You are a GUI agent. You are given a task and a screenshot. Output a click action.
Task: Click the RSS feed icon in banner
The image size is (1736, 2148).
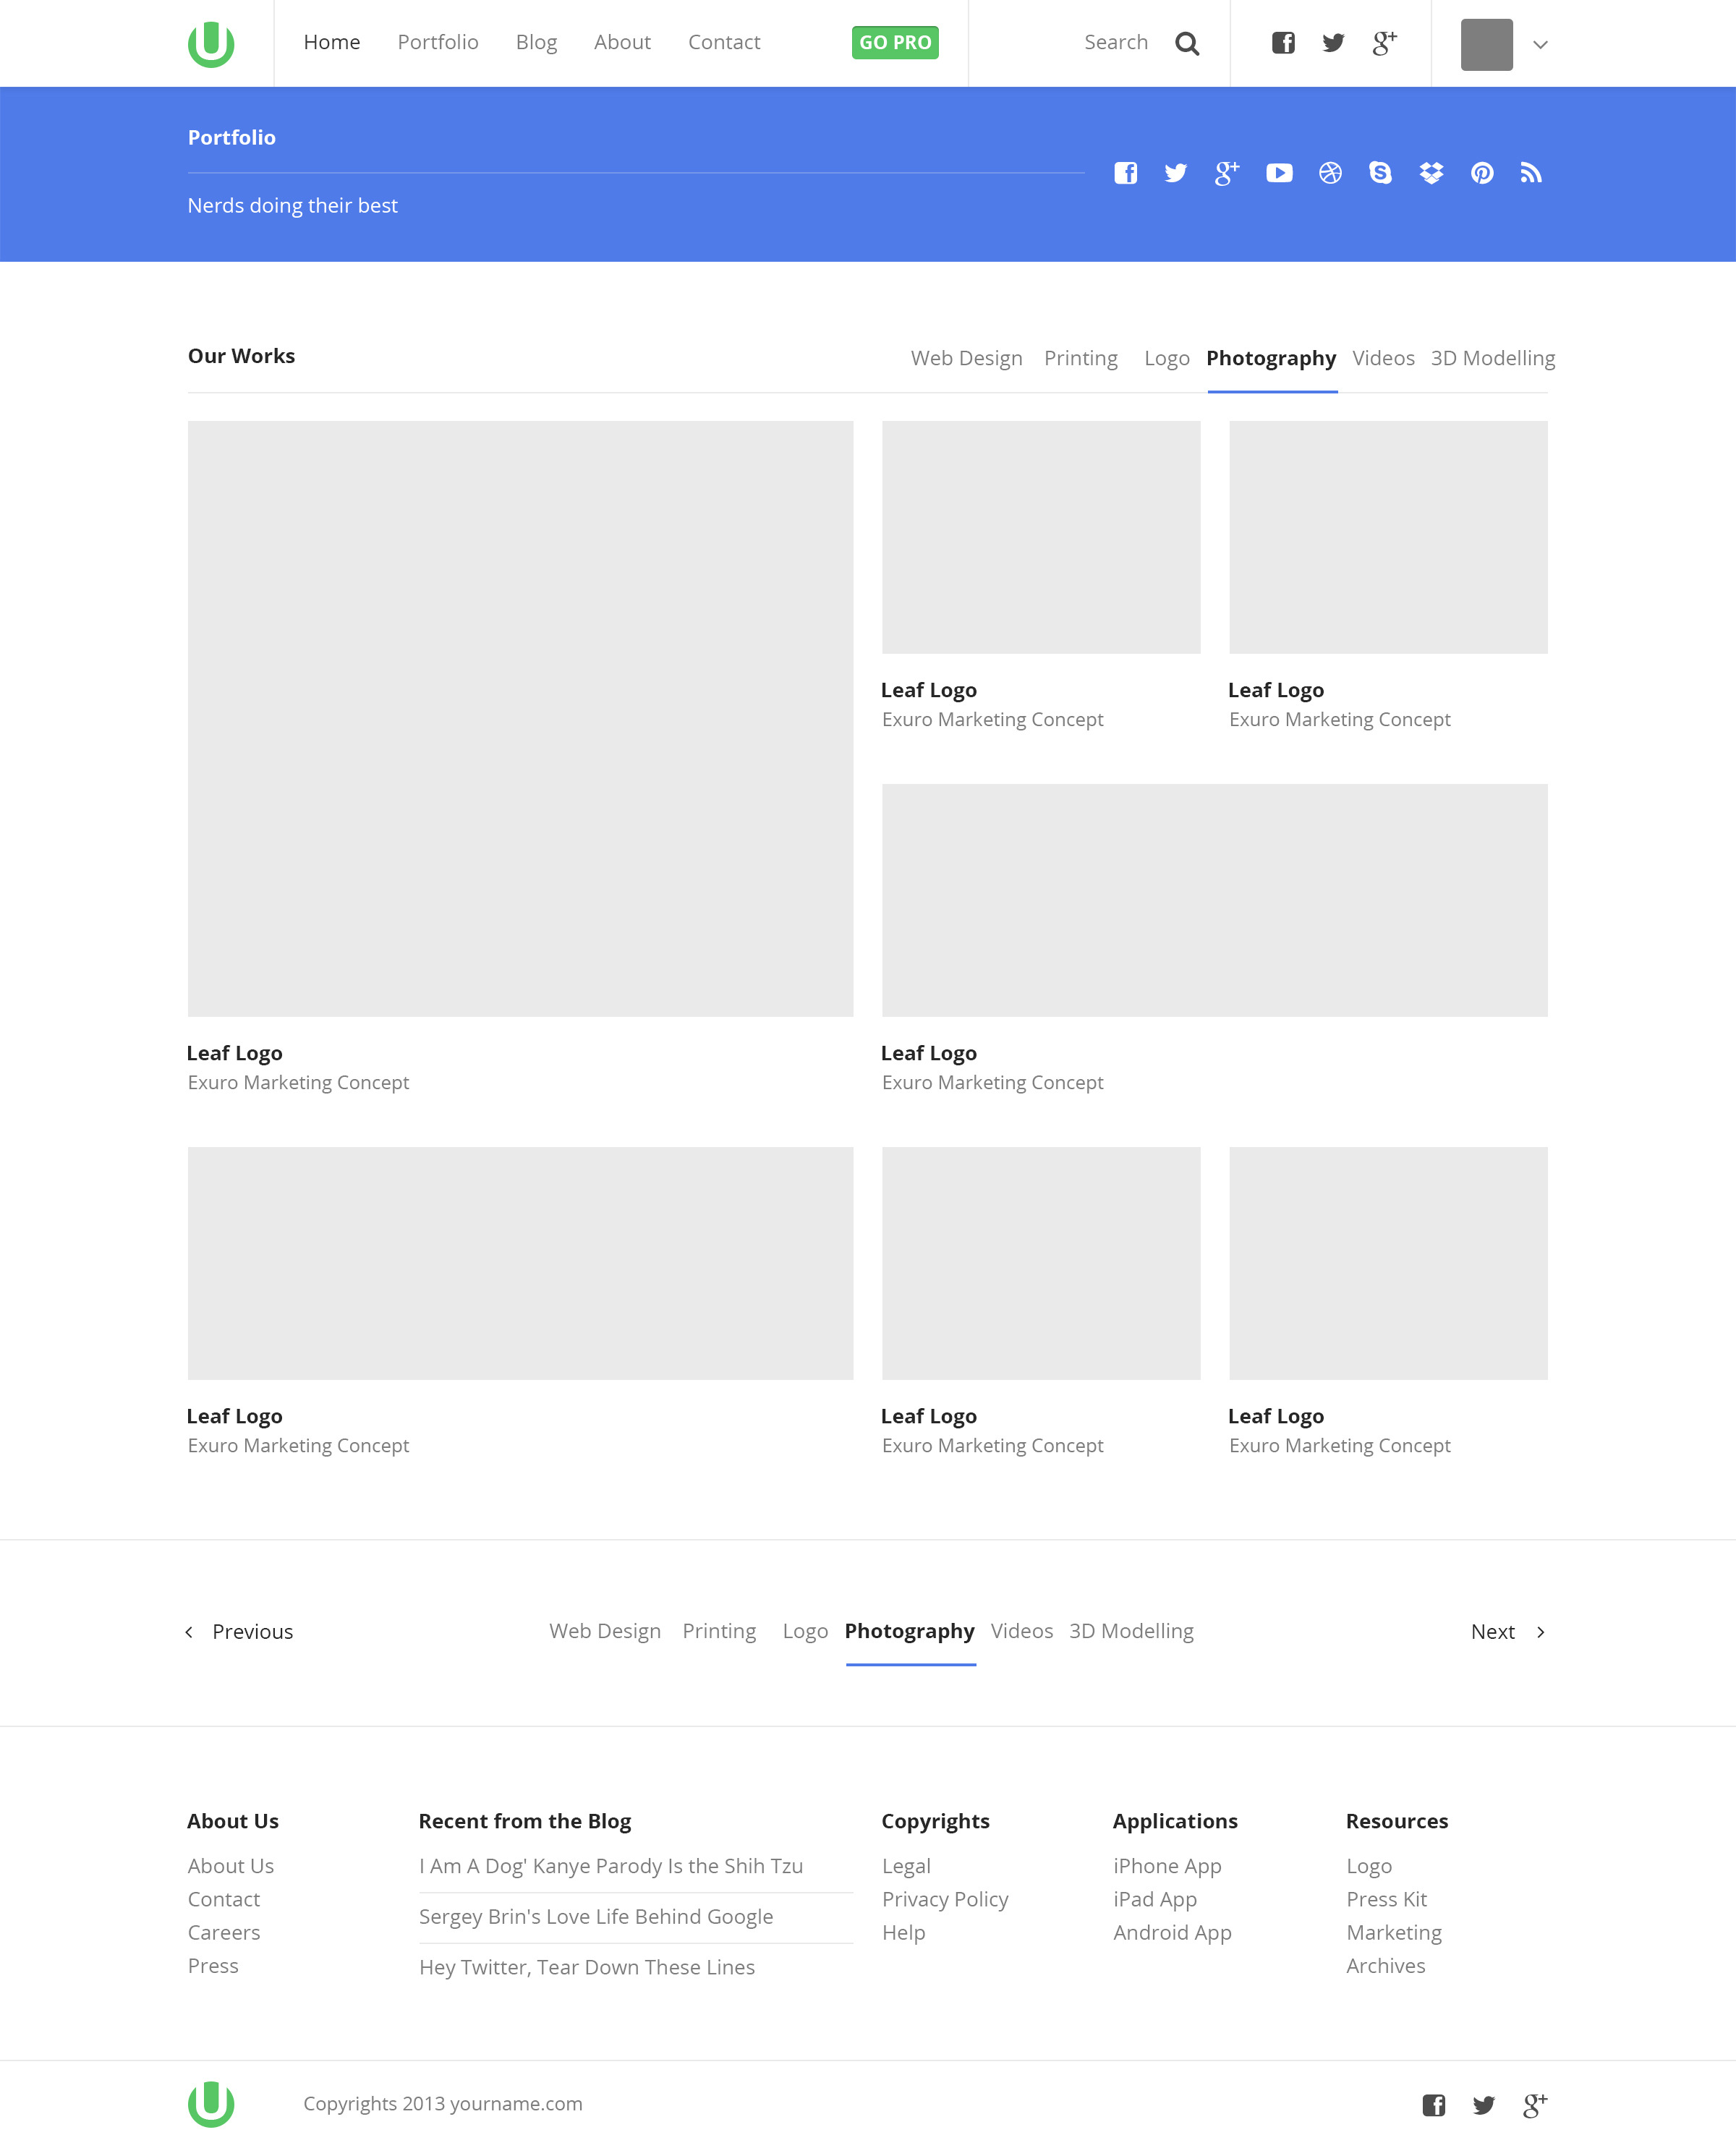(1531, 173)
